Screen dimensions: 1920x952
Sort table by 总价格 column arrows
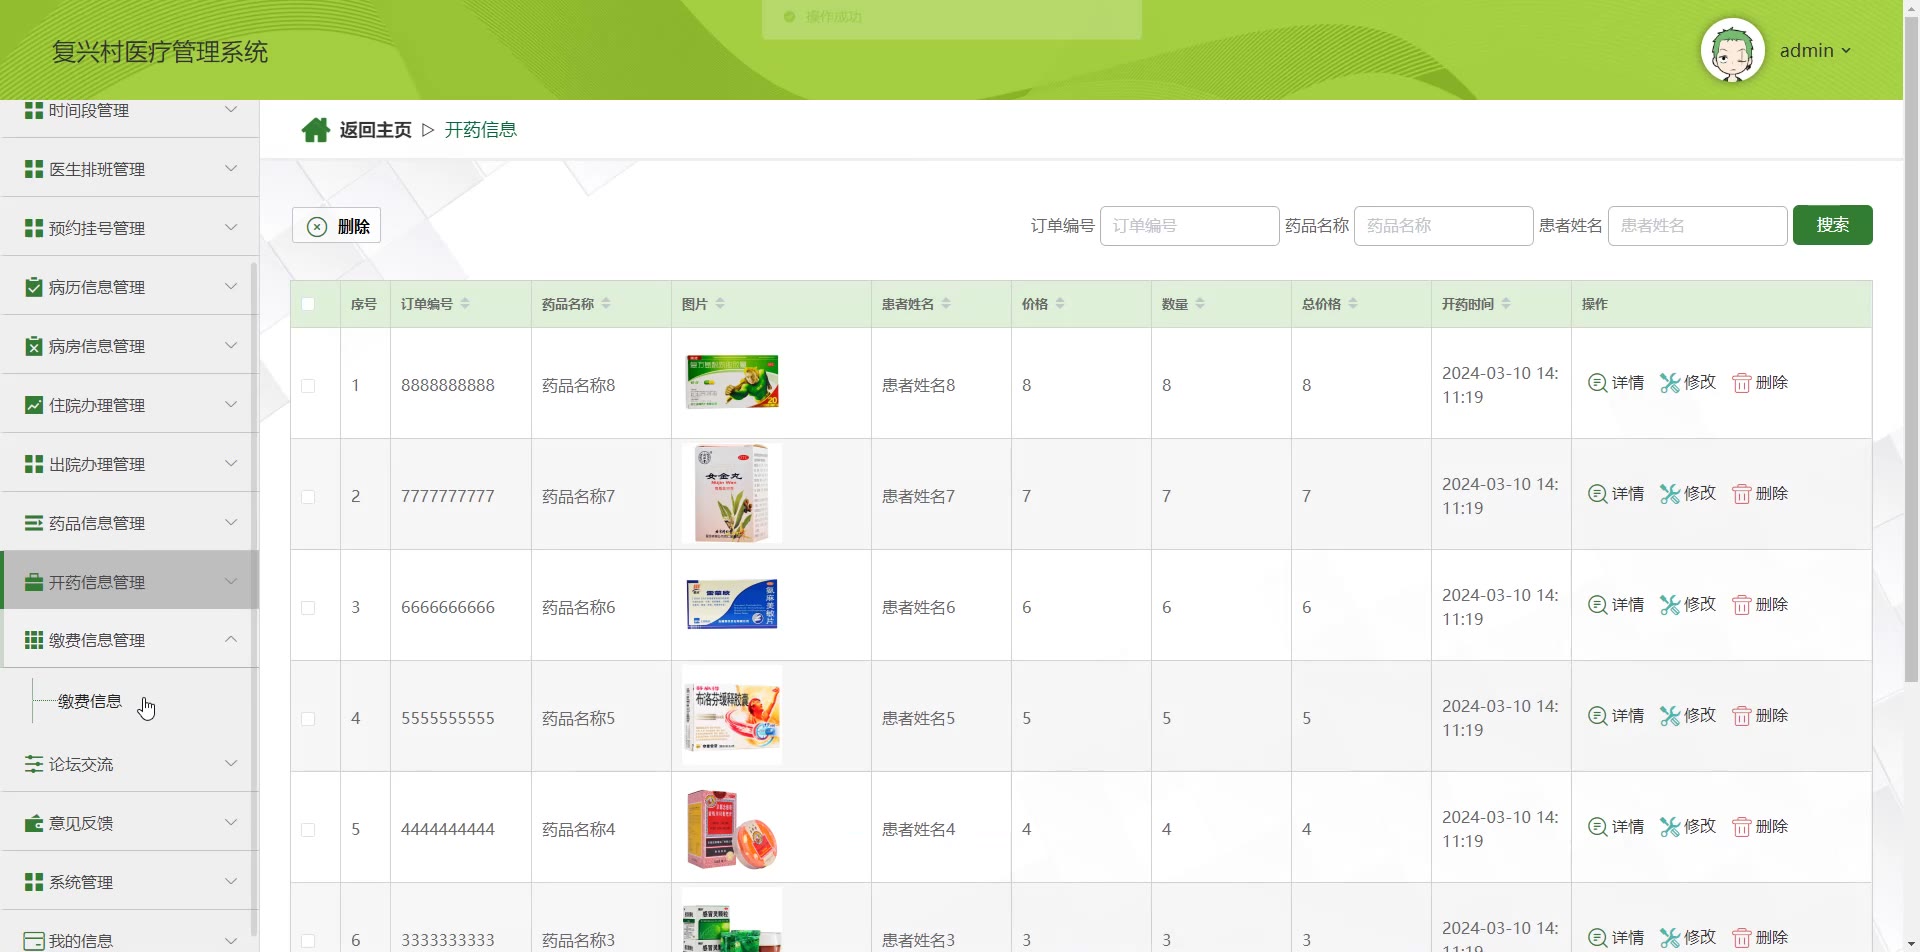tap(1353, 304)
